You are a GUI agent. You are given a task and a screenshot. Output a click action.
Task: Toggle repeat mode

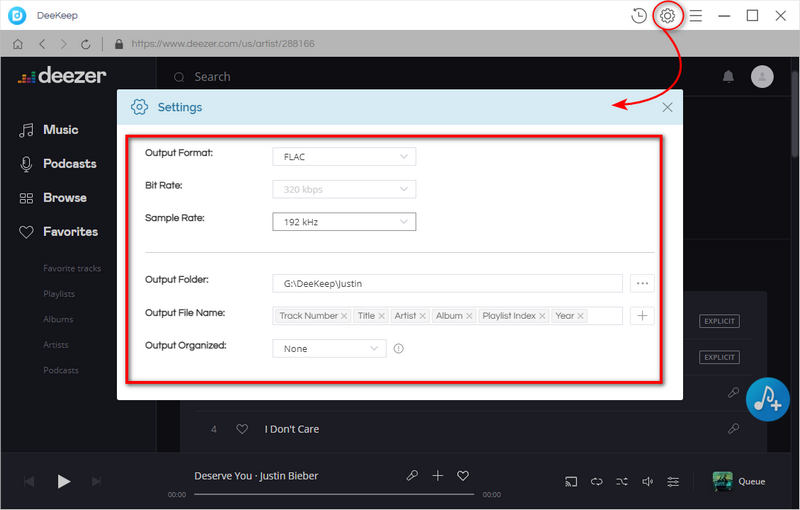pyautogui.click(x=596, y=481)
